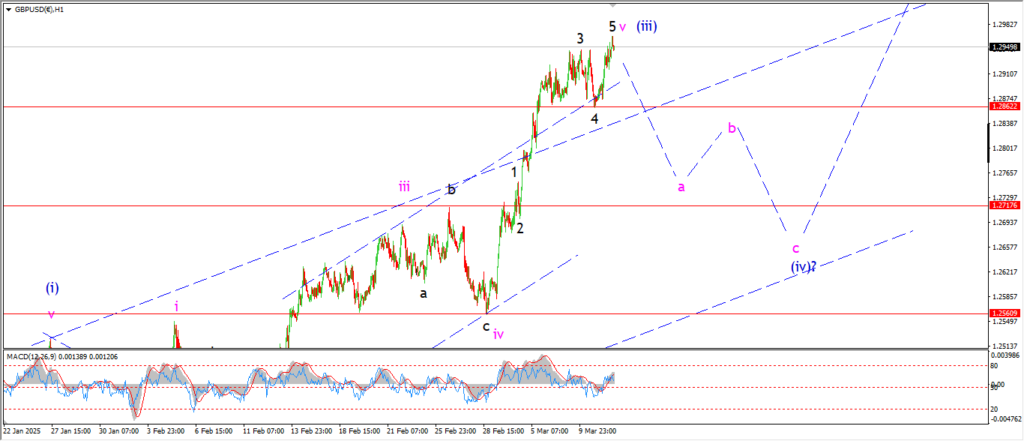
Task: Click the red price tag 1.27176
Action: point(1004,206)
